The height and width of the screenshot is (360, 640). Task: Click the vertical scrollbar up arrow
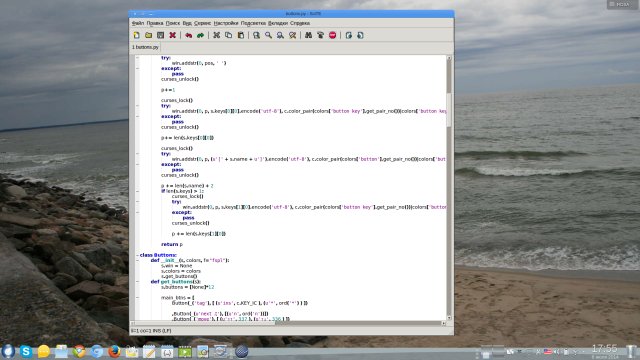pyautogui.click(x=449, y=58)
